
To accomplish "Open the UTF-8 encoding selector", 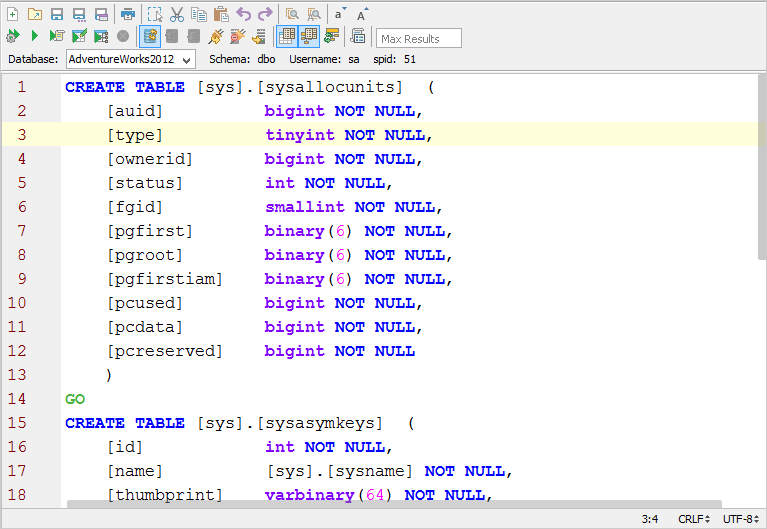I will click(741, 519).
